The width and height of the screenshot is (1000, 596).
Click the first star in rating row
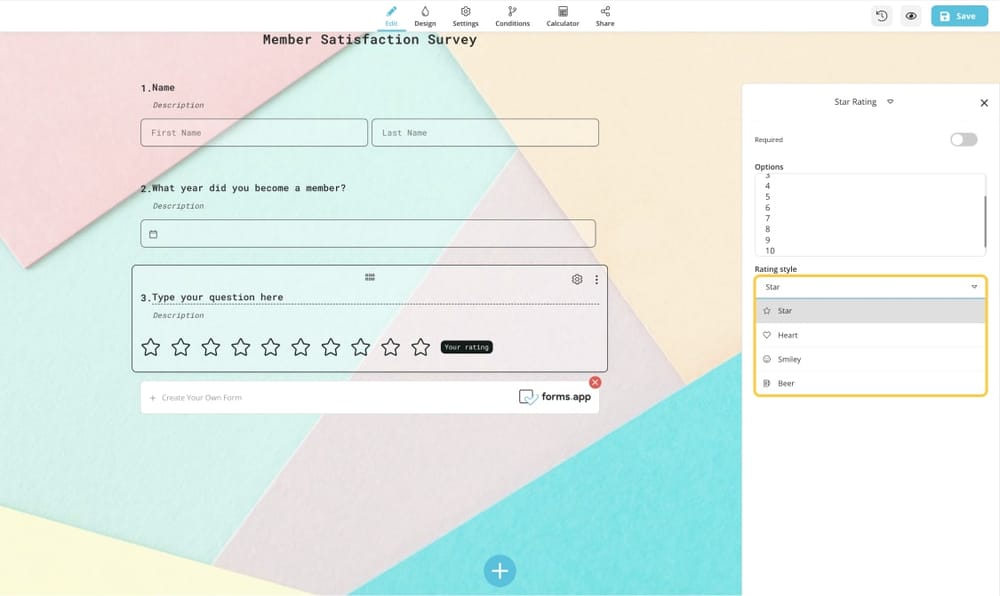(151, 347)
